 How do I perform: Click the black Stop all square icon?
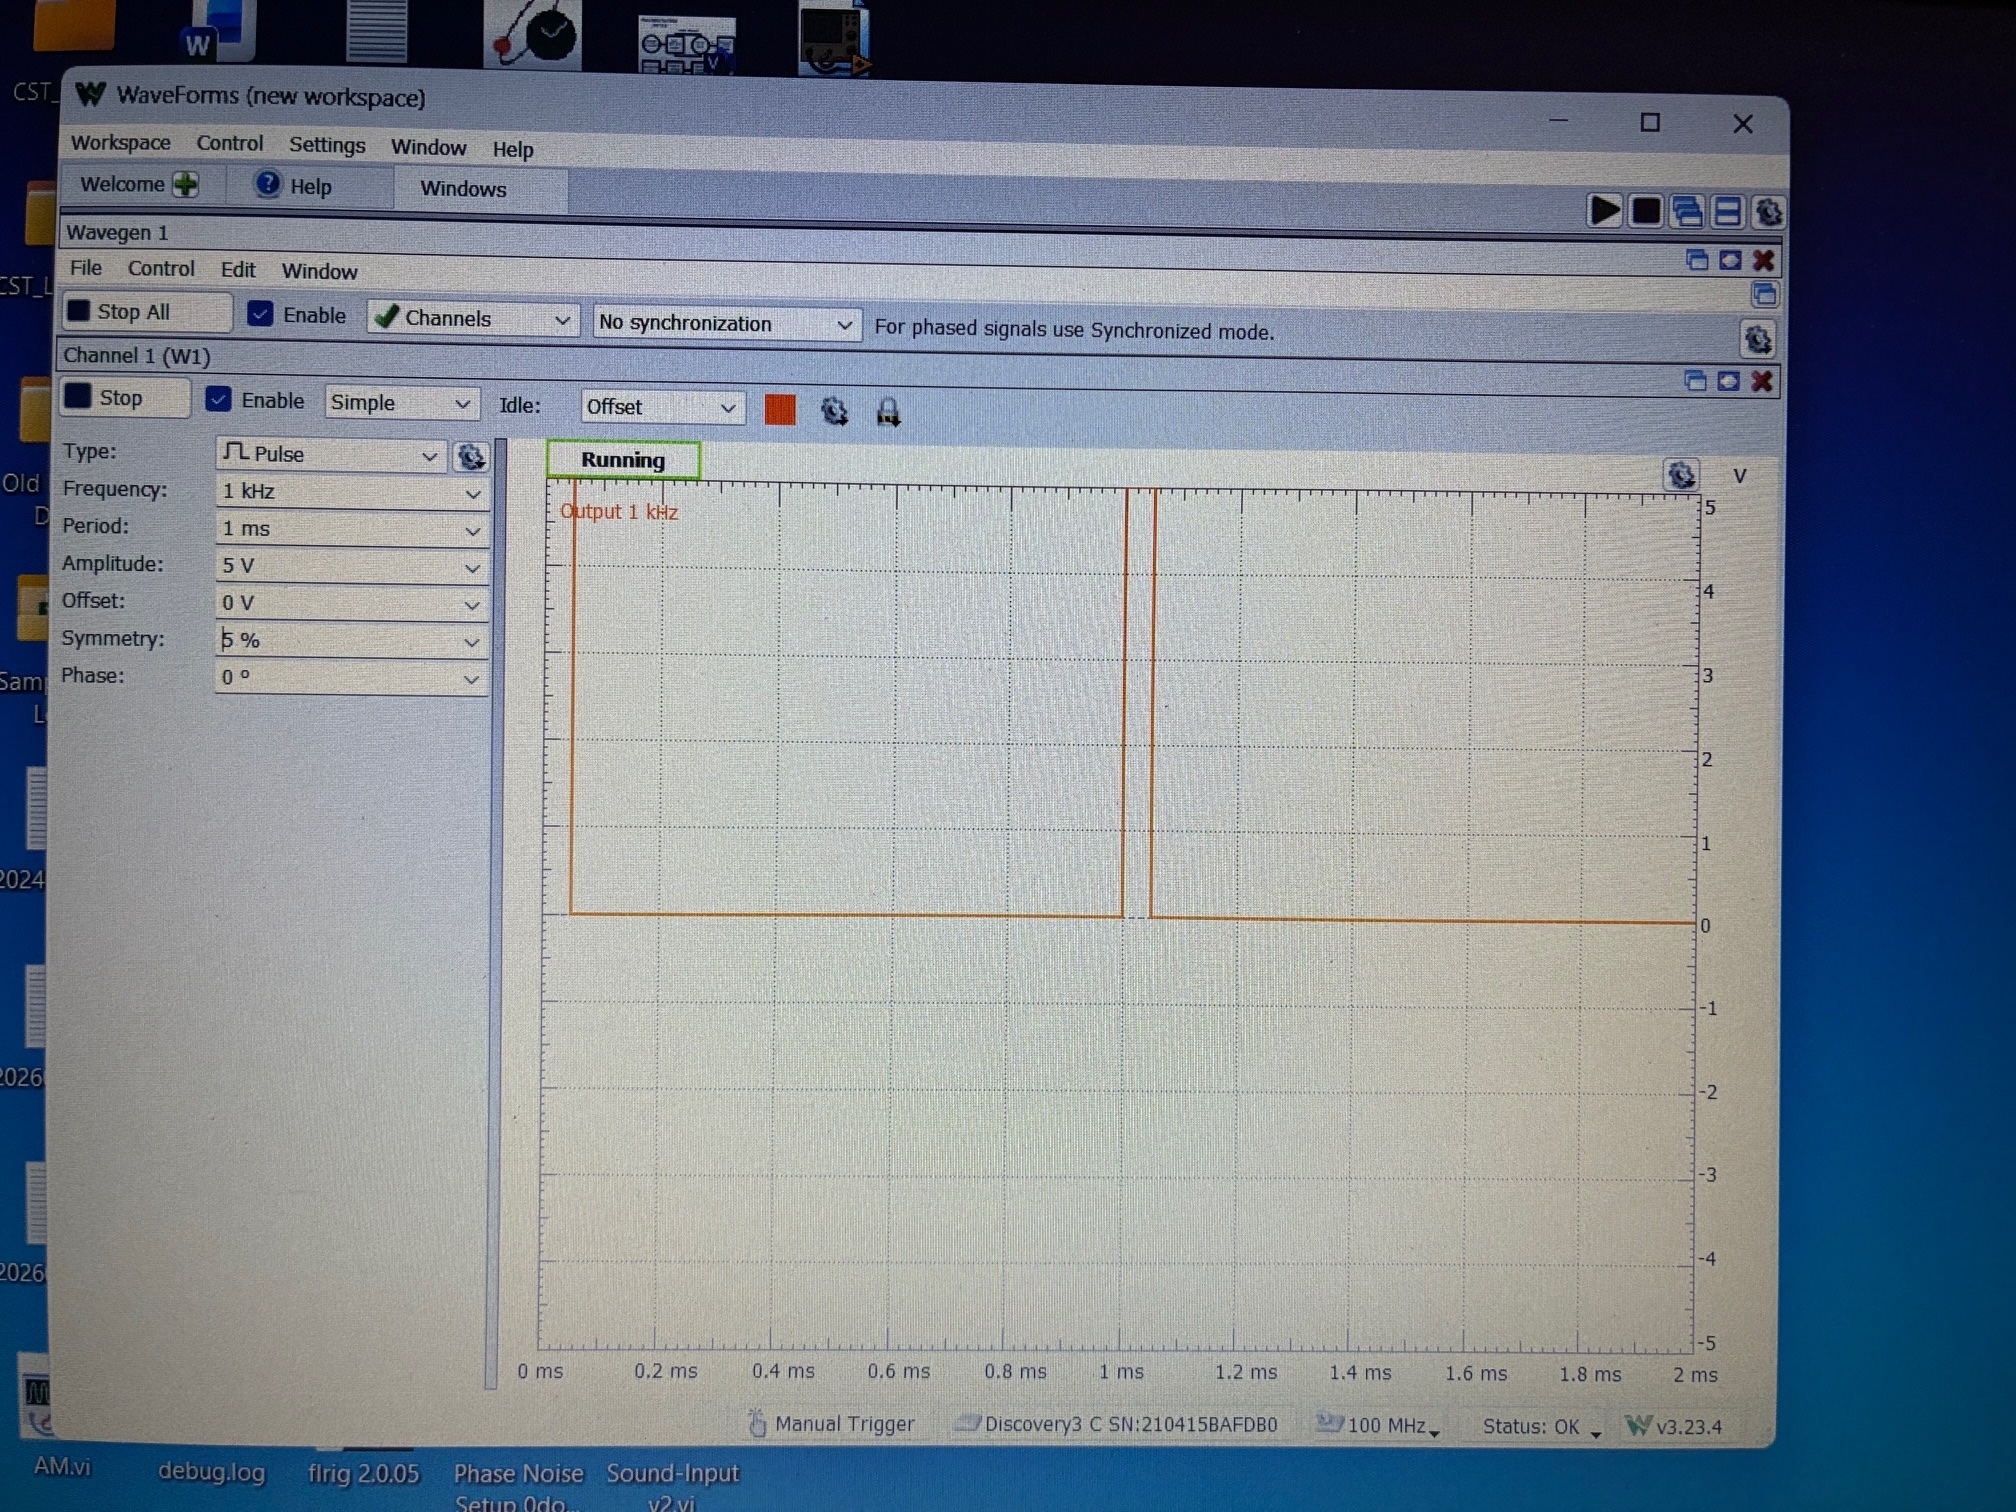coord(1646,212)
